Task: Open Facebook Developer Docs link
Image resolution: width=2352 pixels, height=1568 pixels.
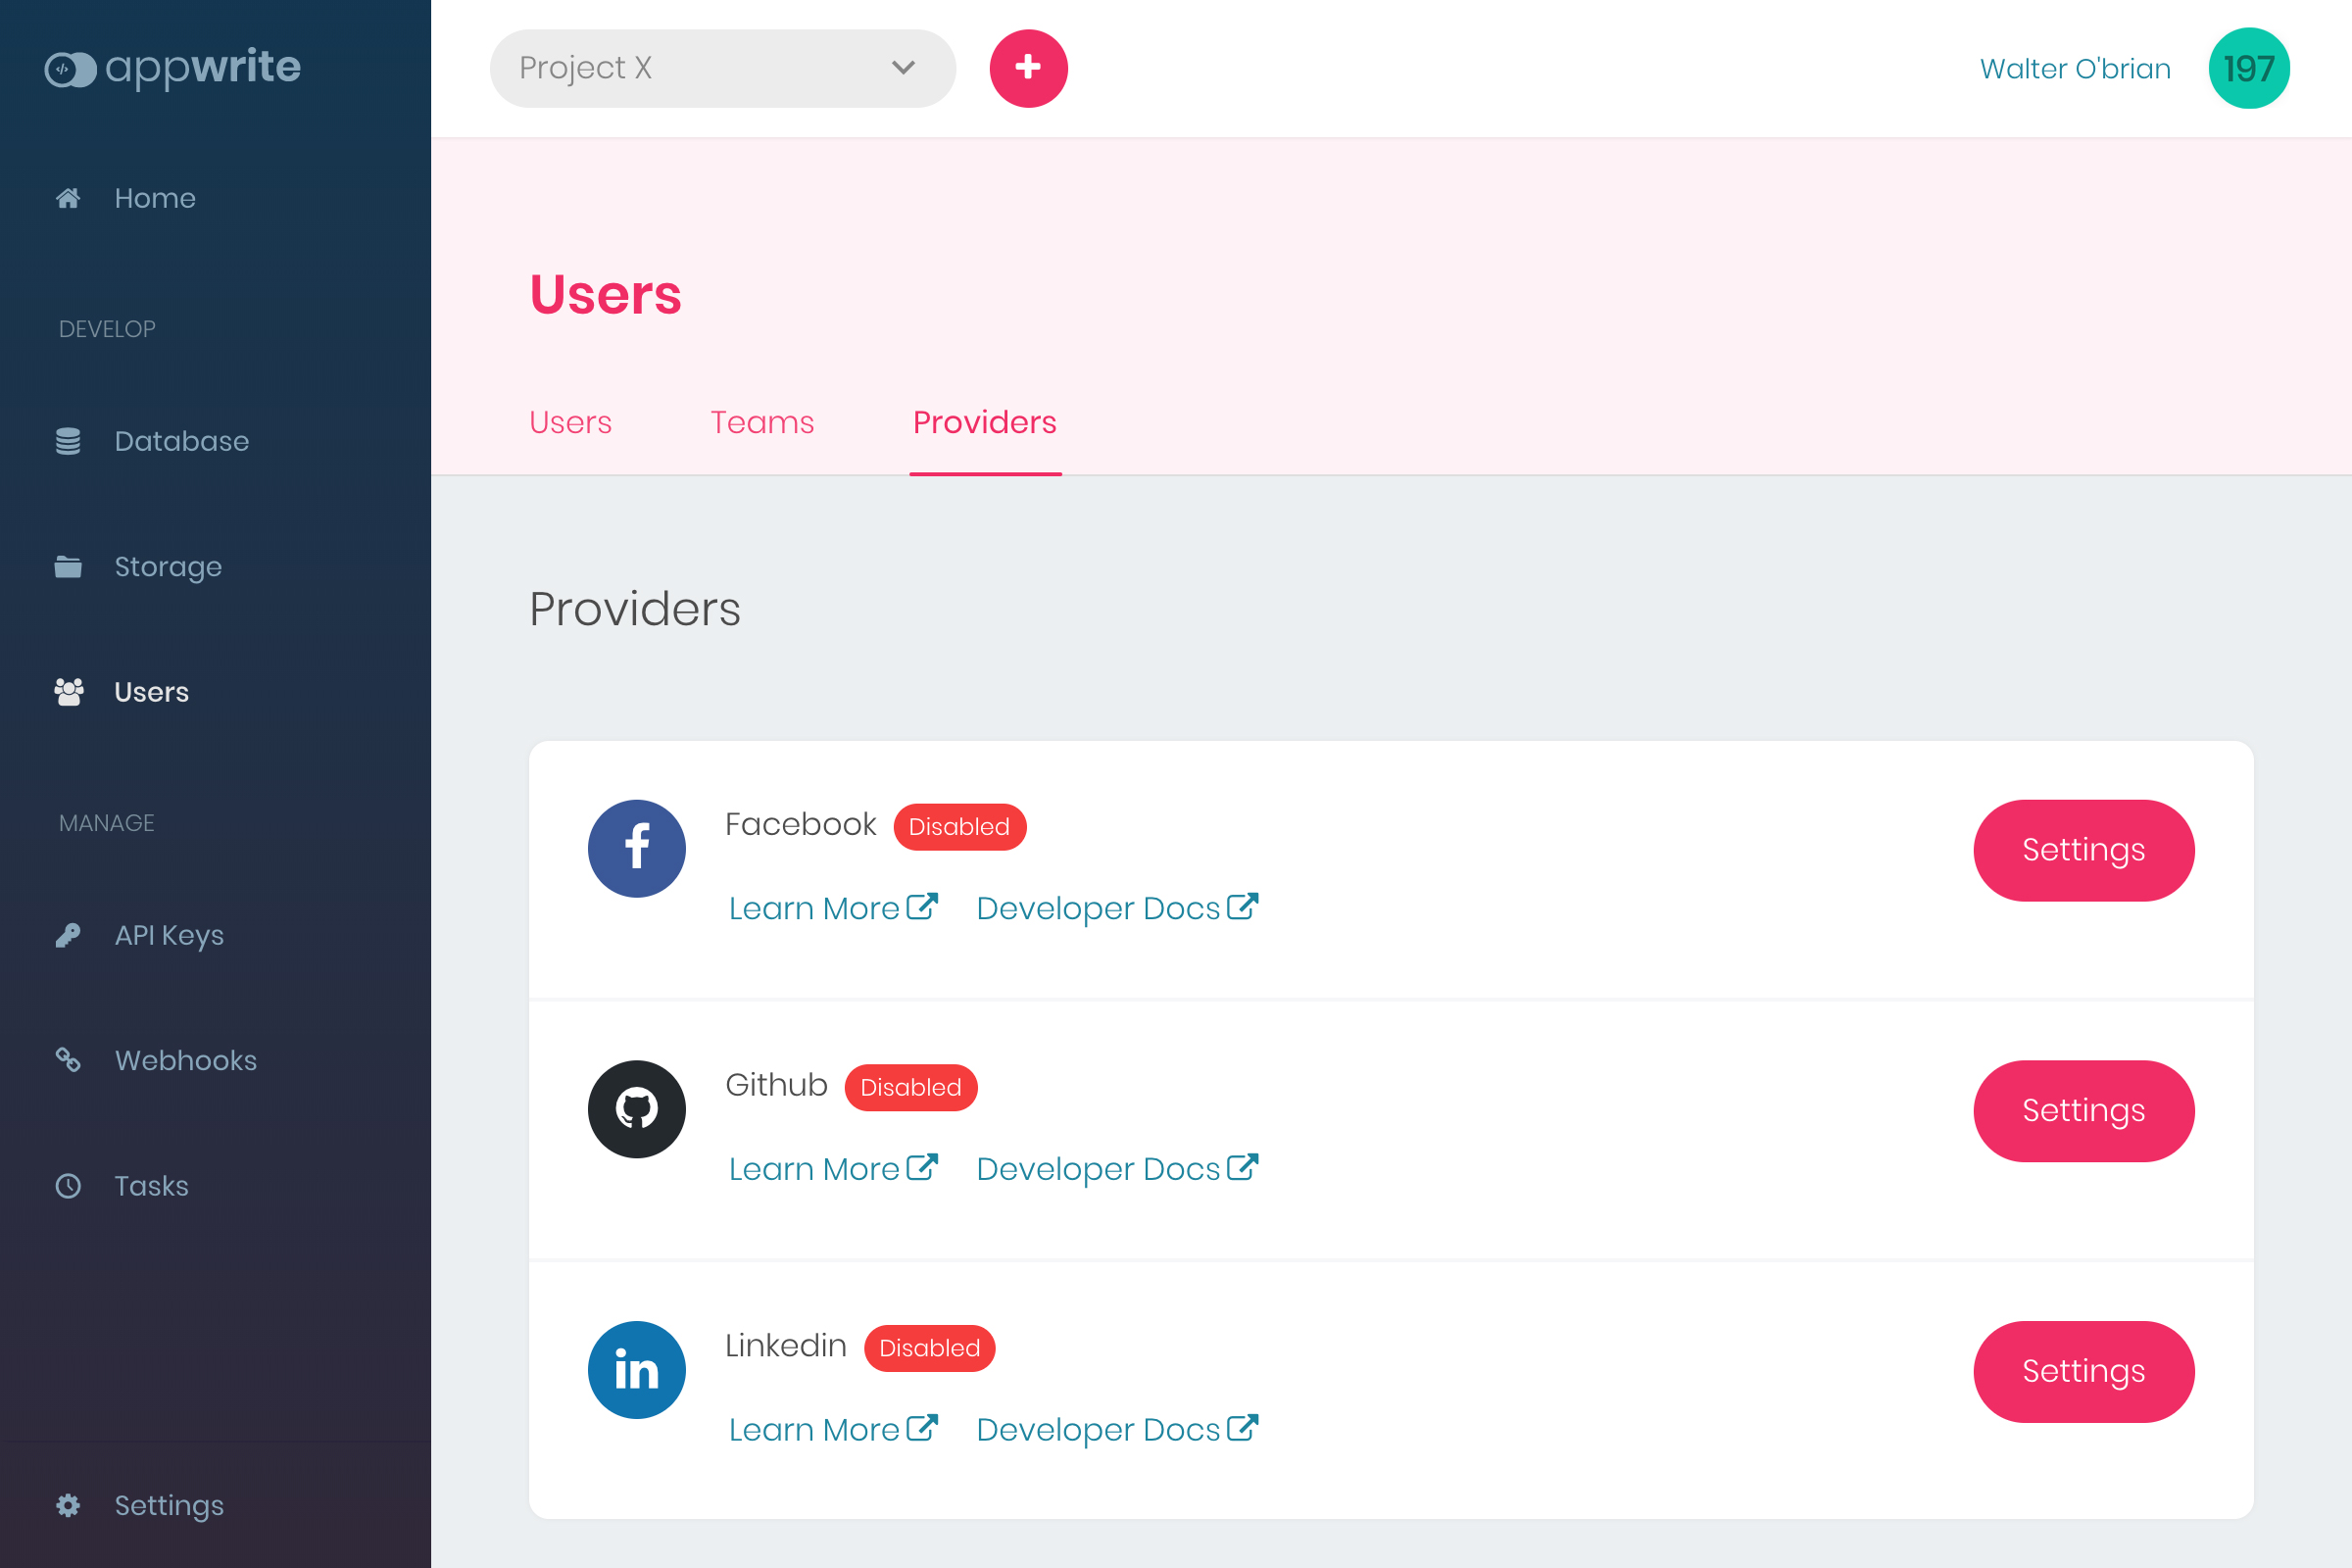Action: coord(1116,908)
